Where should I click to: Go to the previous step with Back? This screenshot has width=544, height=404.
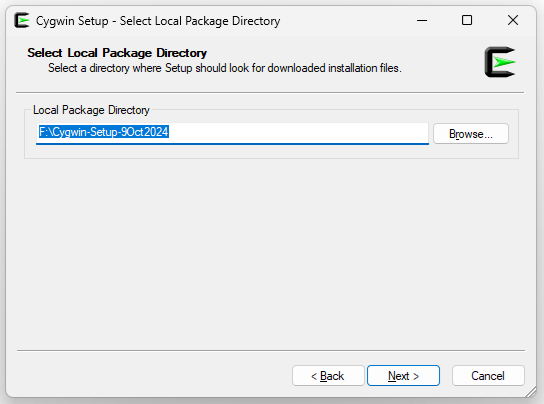click(x=328, y=376)
